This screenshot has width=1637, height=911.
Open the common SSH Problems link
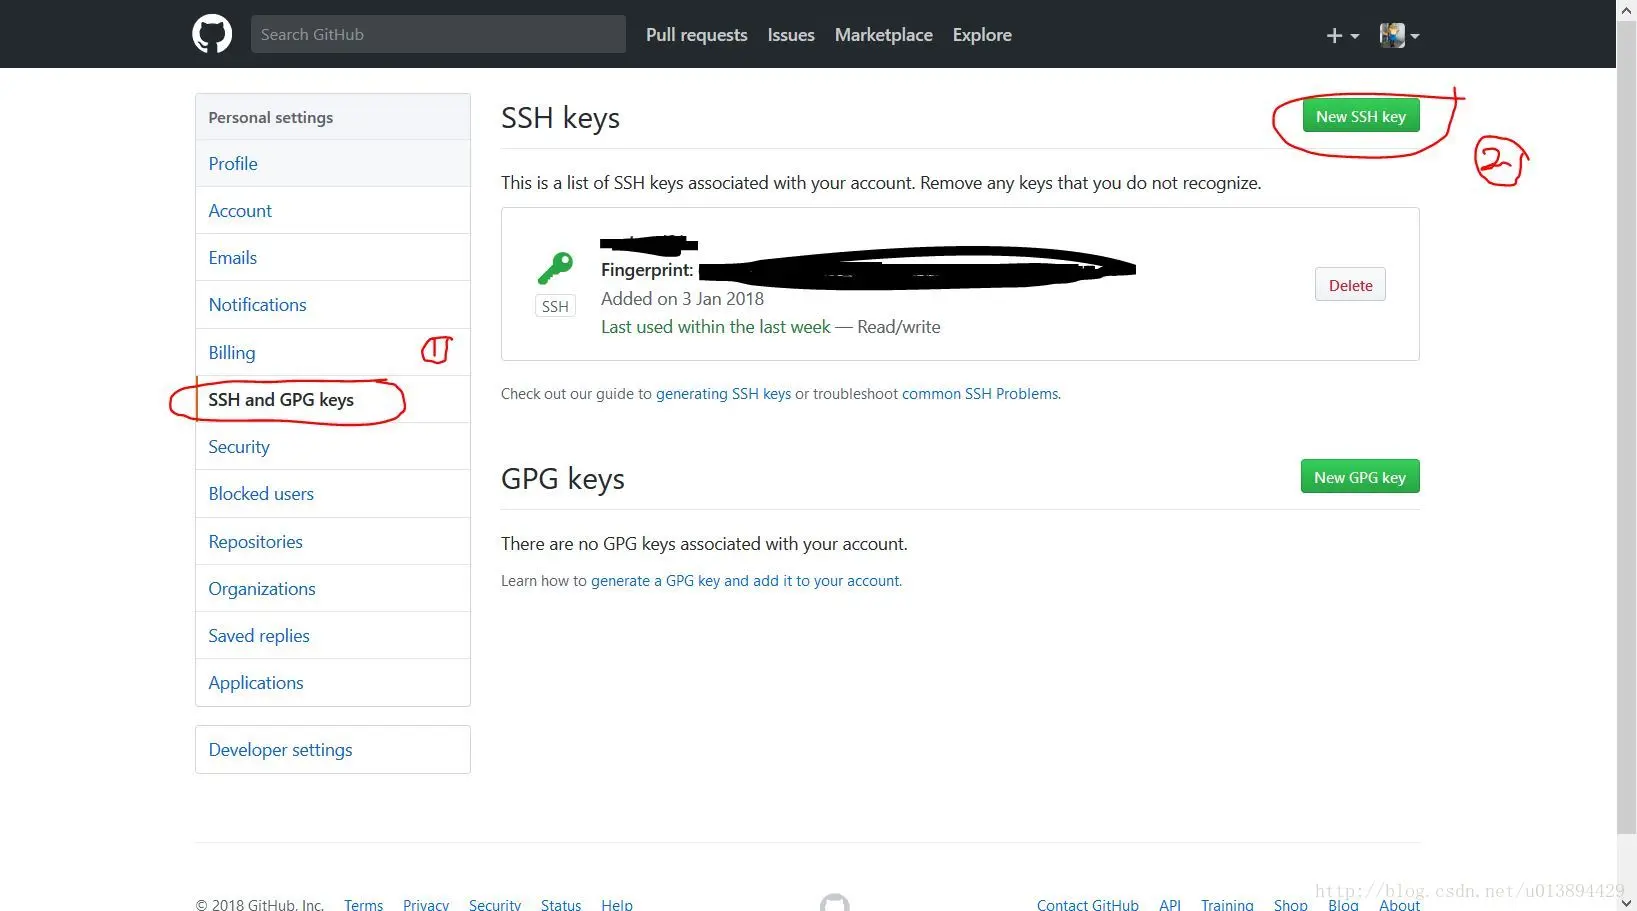coord(980,394)
